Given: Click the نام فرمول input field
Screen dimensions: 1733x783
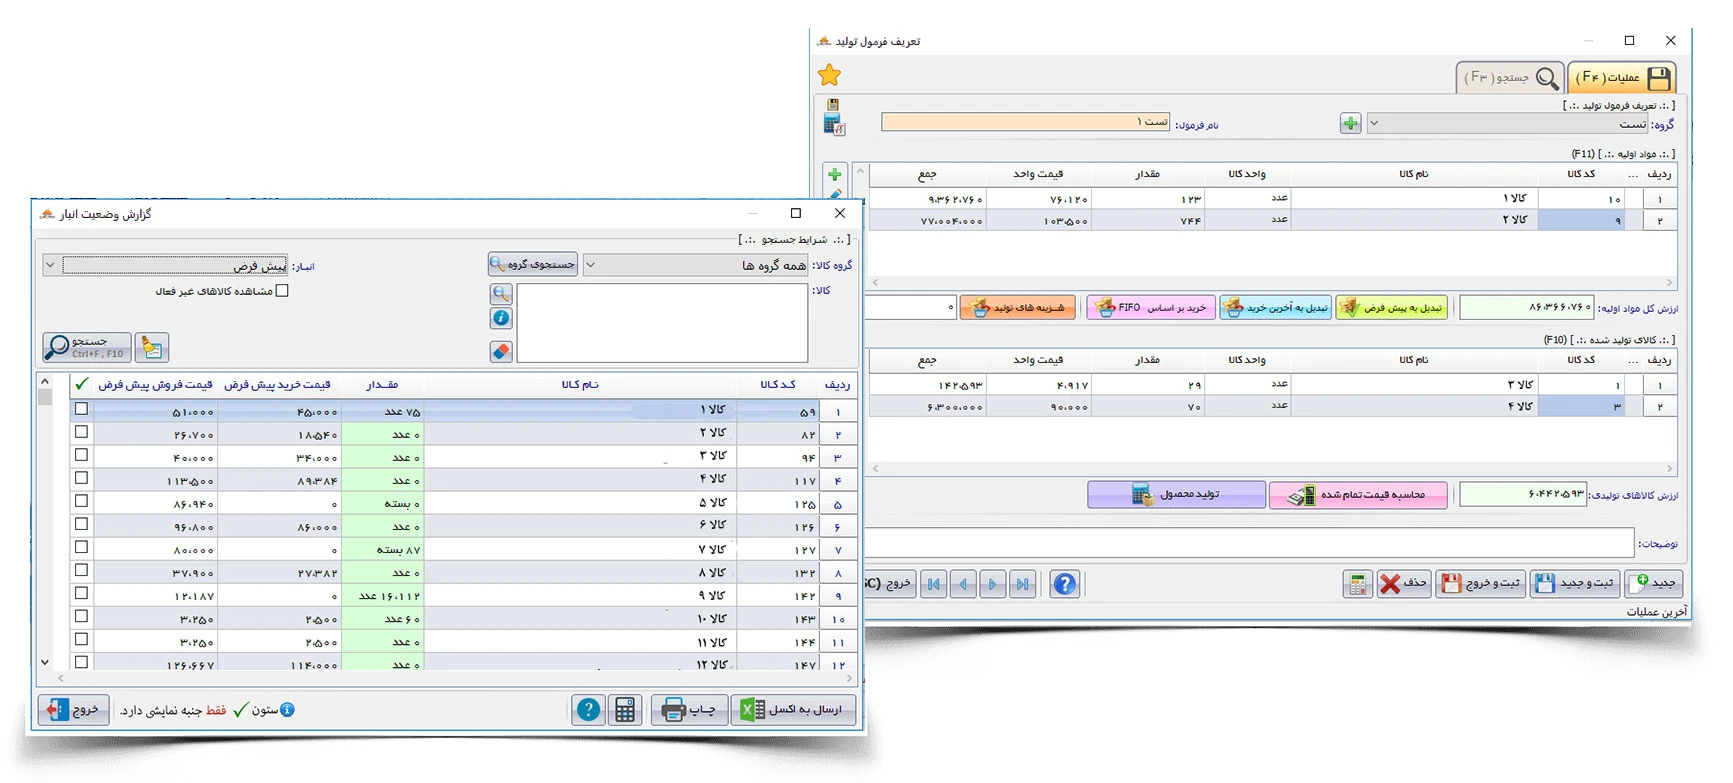Looking at the screenshot, I should (1025, 122).
